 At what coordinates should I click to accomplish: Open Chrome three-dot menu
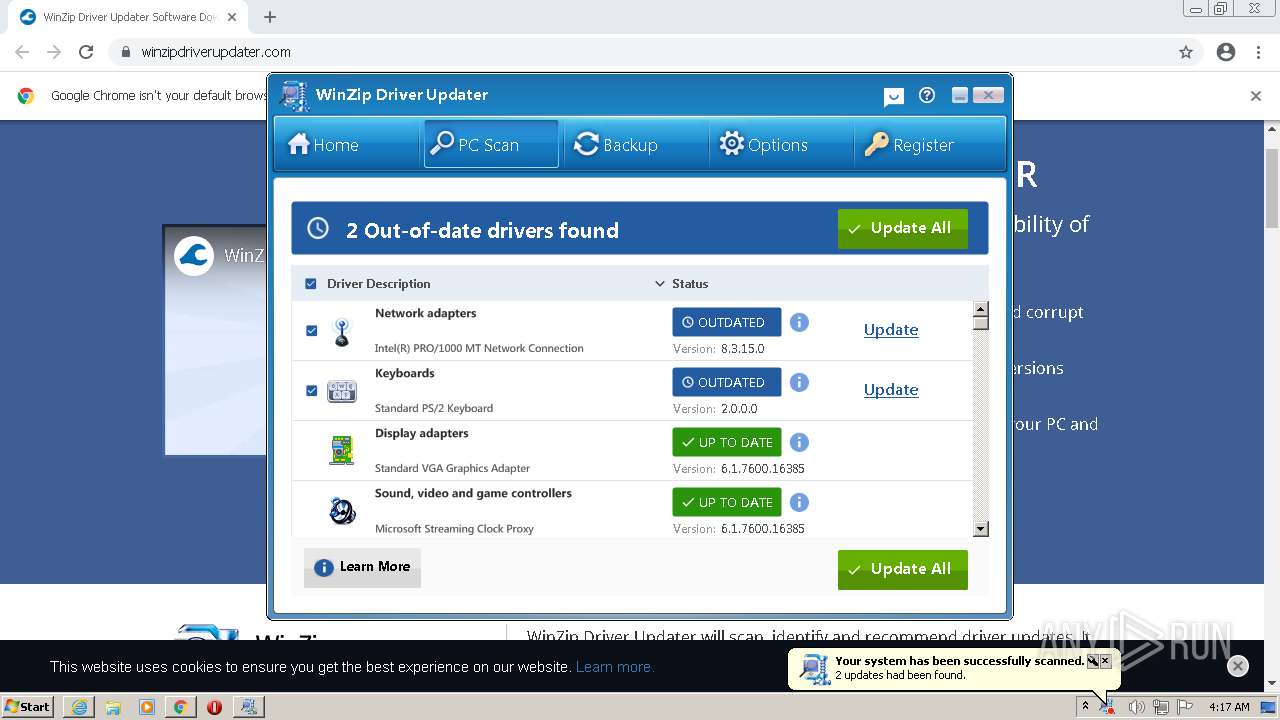click(1258, 52)
